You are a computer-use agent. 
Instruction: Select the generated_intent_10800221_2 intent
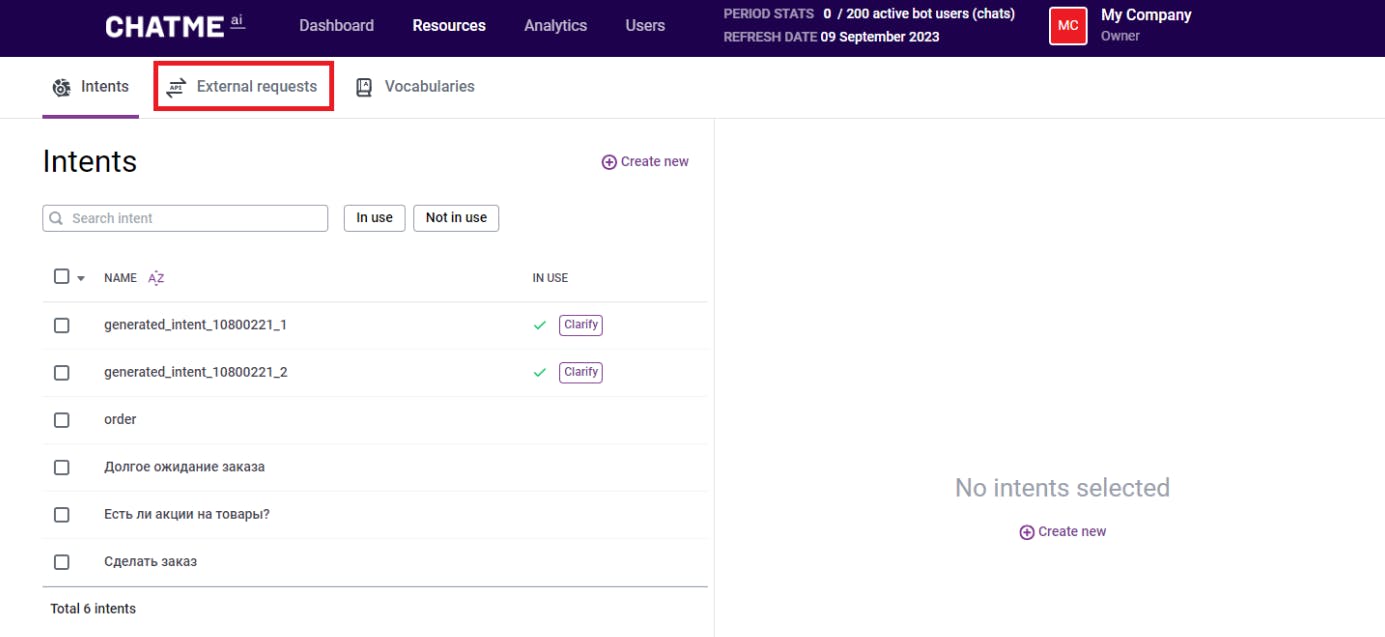coord(195,372)
